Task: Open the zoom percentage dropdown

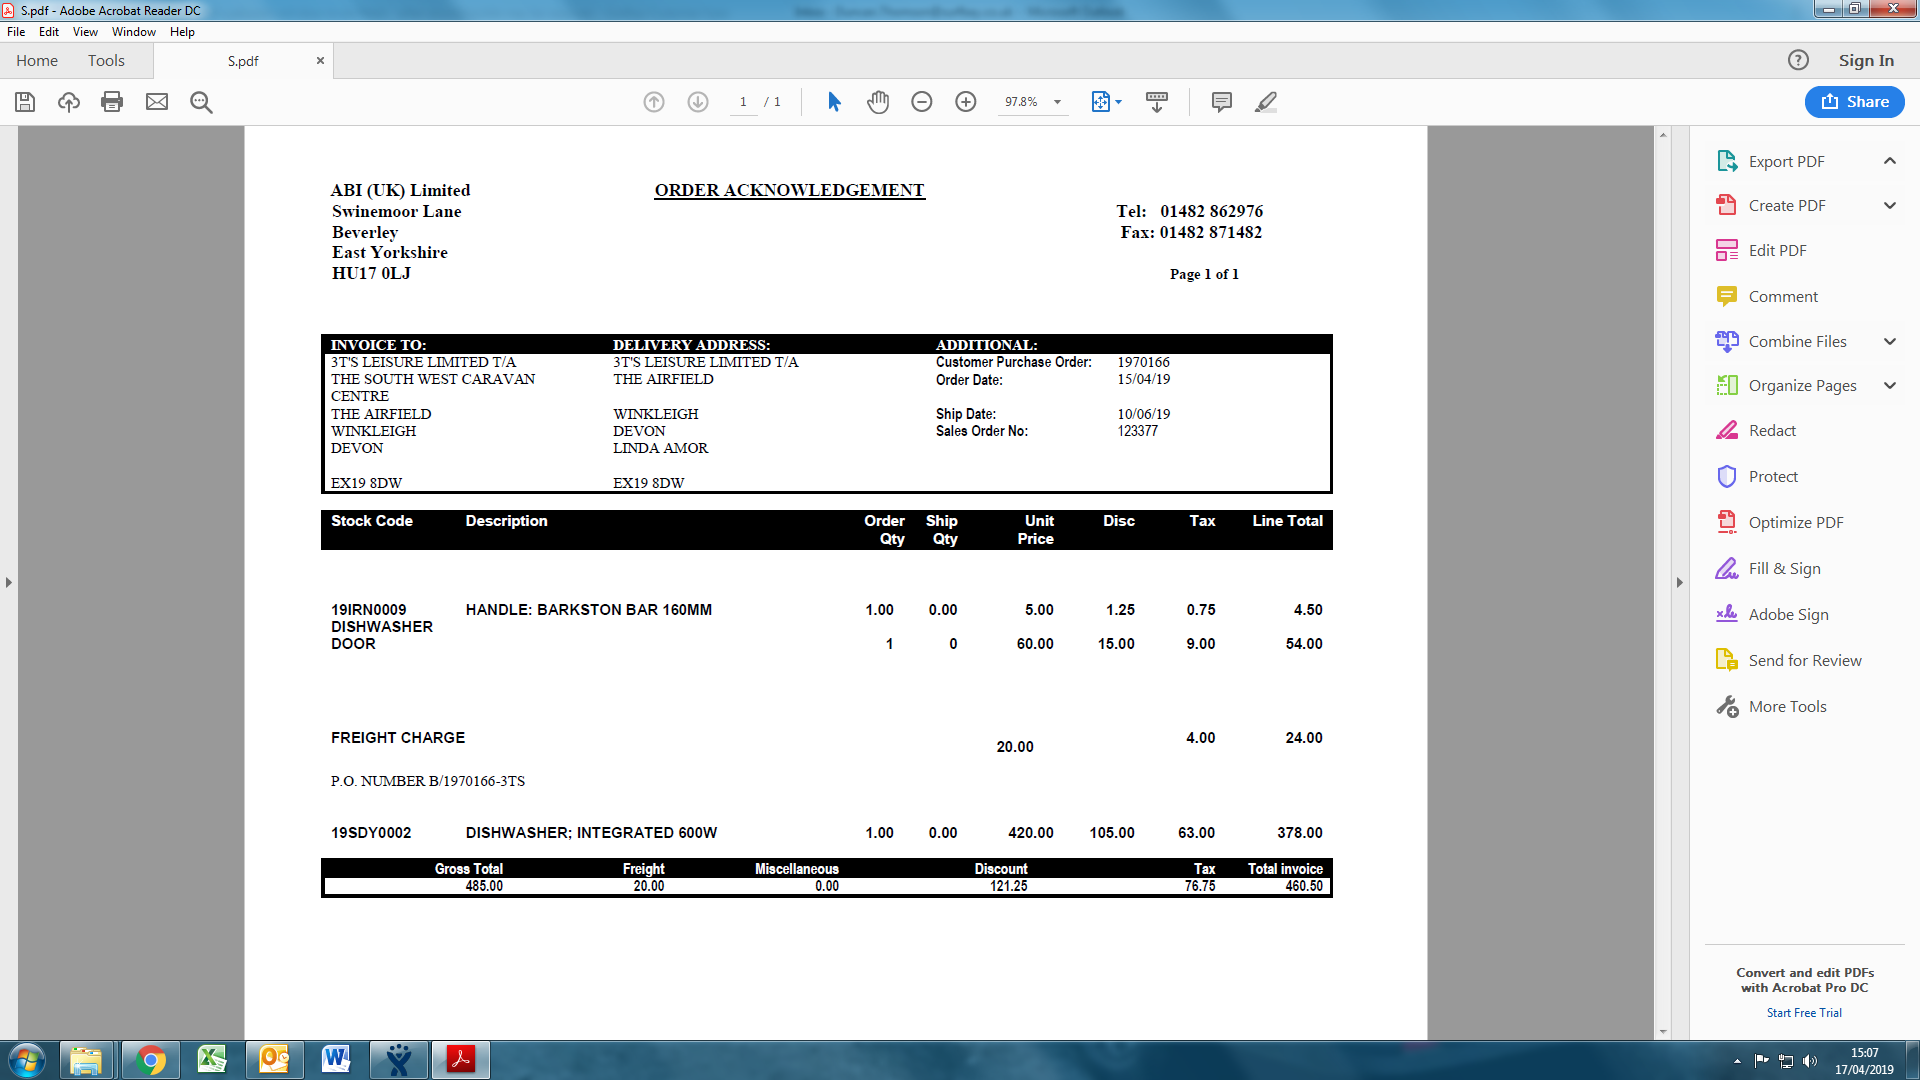Action: (x=1057, y=102)
